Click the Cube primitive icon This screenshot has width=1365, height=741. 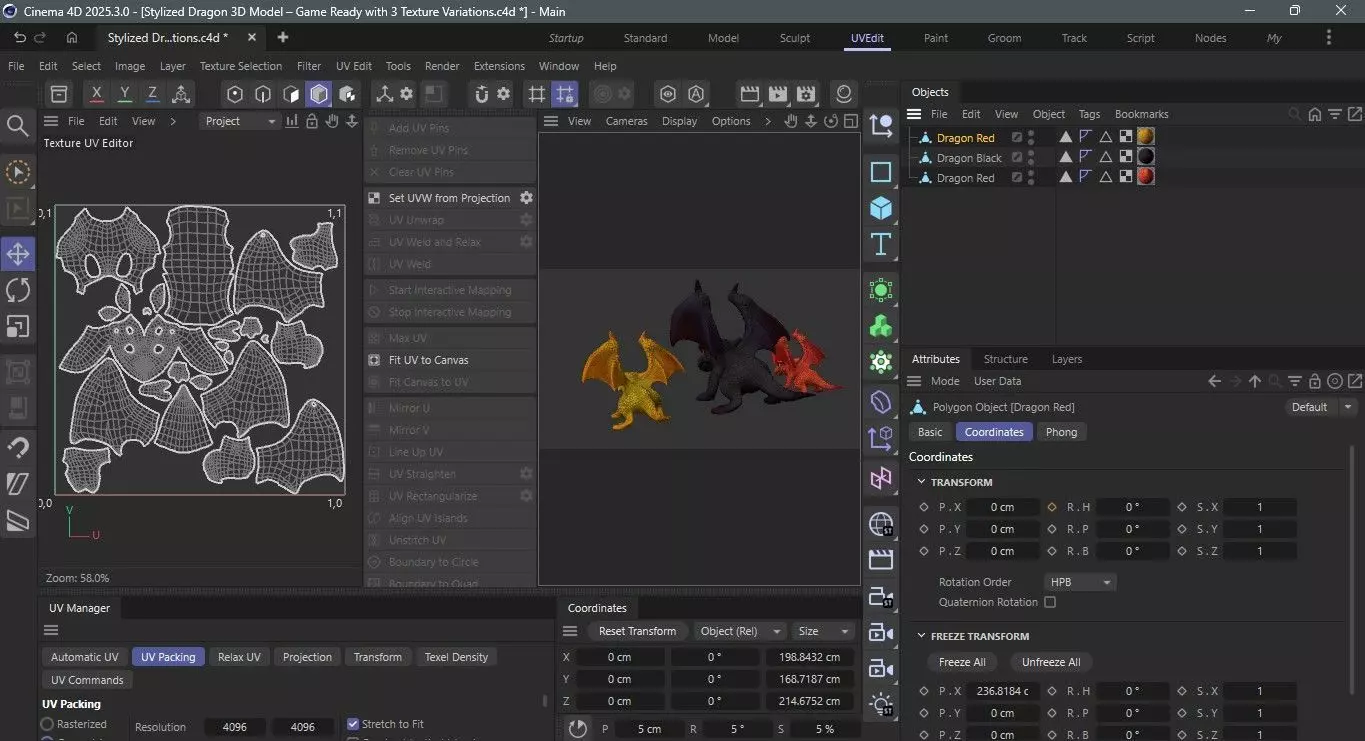tap(881, 208)
